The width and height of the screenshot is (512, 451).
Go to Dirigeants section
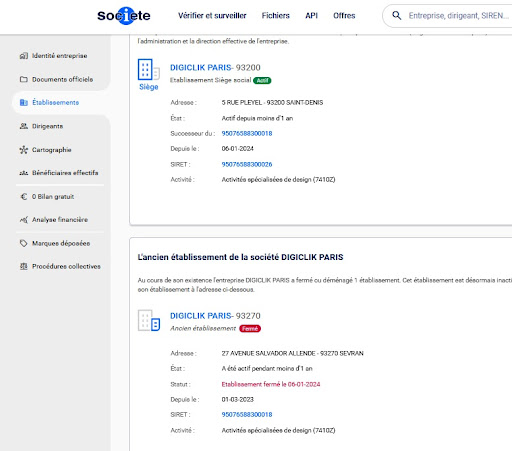pyautogui.click(x=47, y=126)
